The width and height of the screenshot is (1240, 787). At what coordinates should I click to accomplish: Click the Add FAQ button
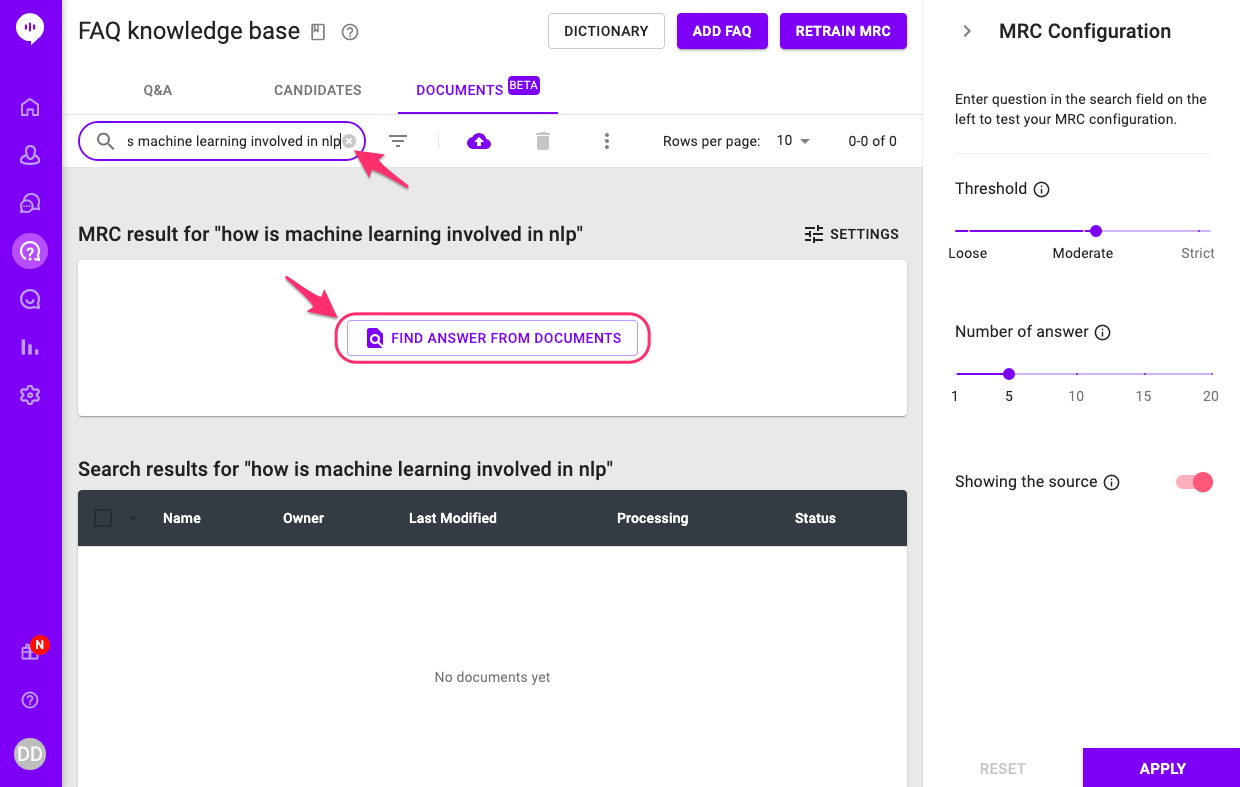(x=722, y=31)
